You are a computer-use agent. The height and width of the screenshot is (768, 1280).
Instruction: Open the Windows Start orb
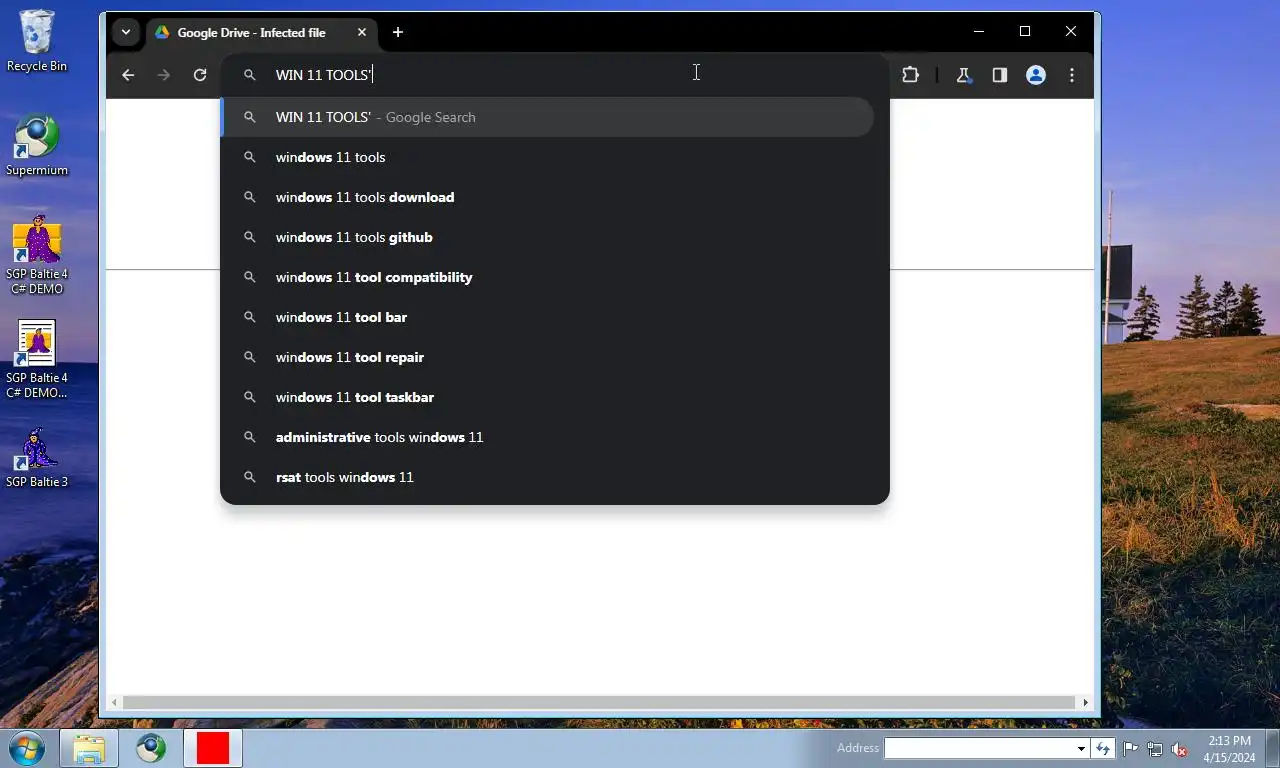(x=25, y=748)
